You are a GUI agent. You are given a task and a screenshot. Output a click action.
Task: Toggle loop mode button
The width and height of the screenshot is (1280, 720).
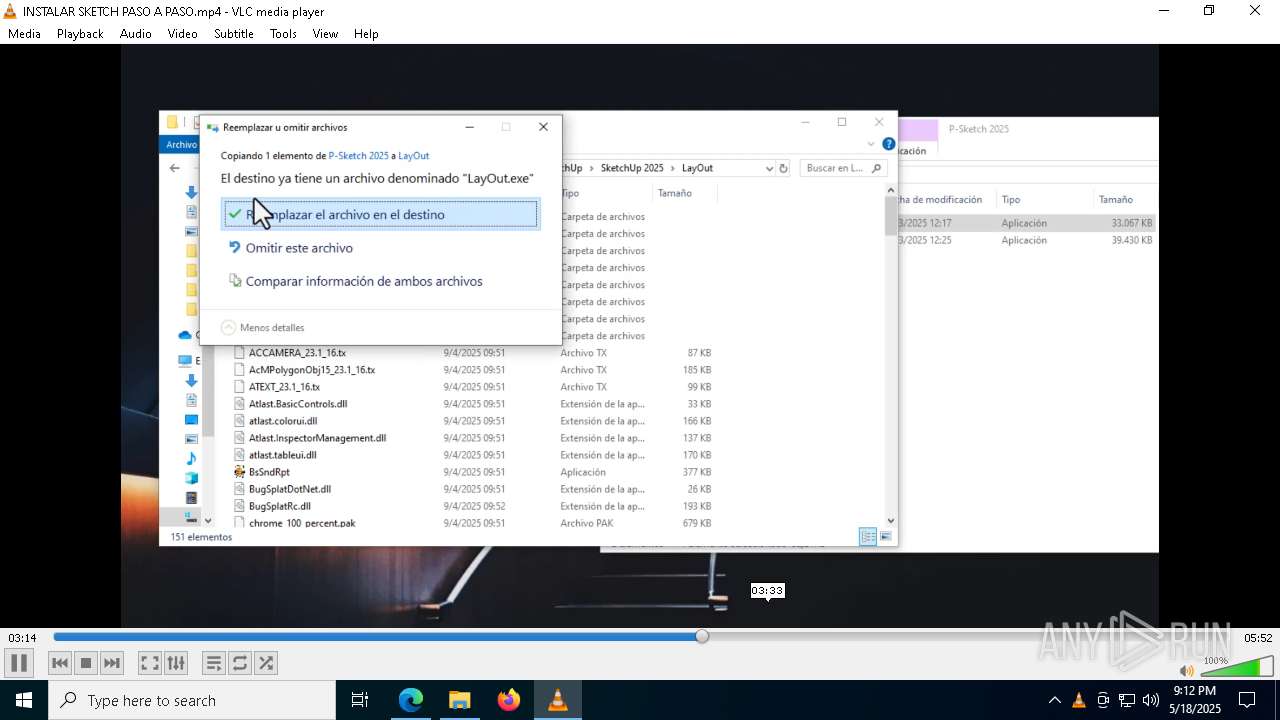point(239,663)
